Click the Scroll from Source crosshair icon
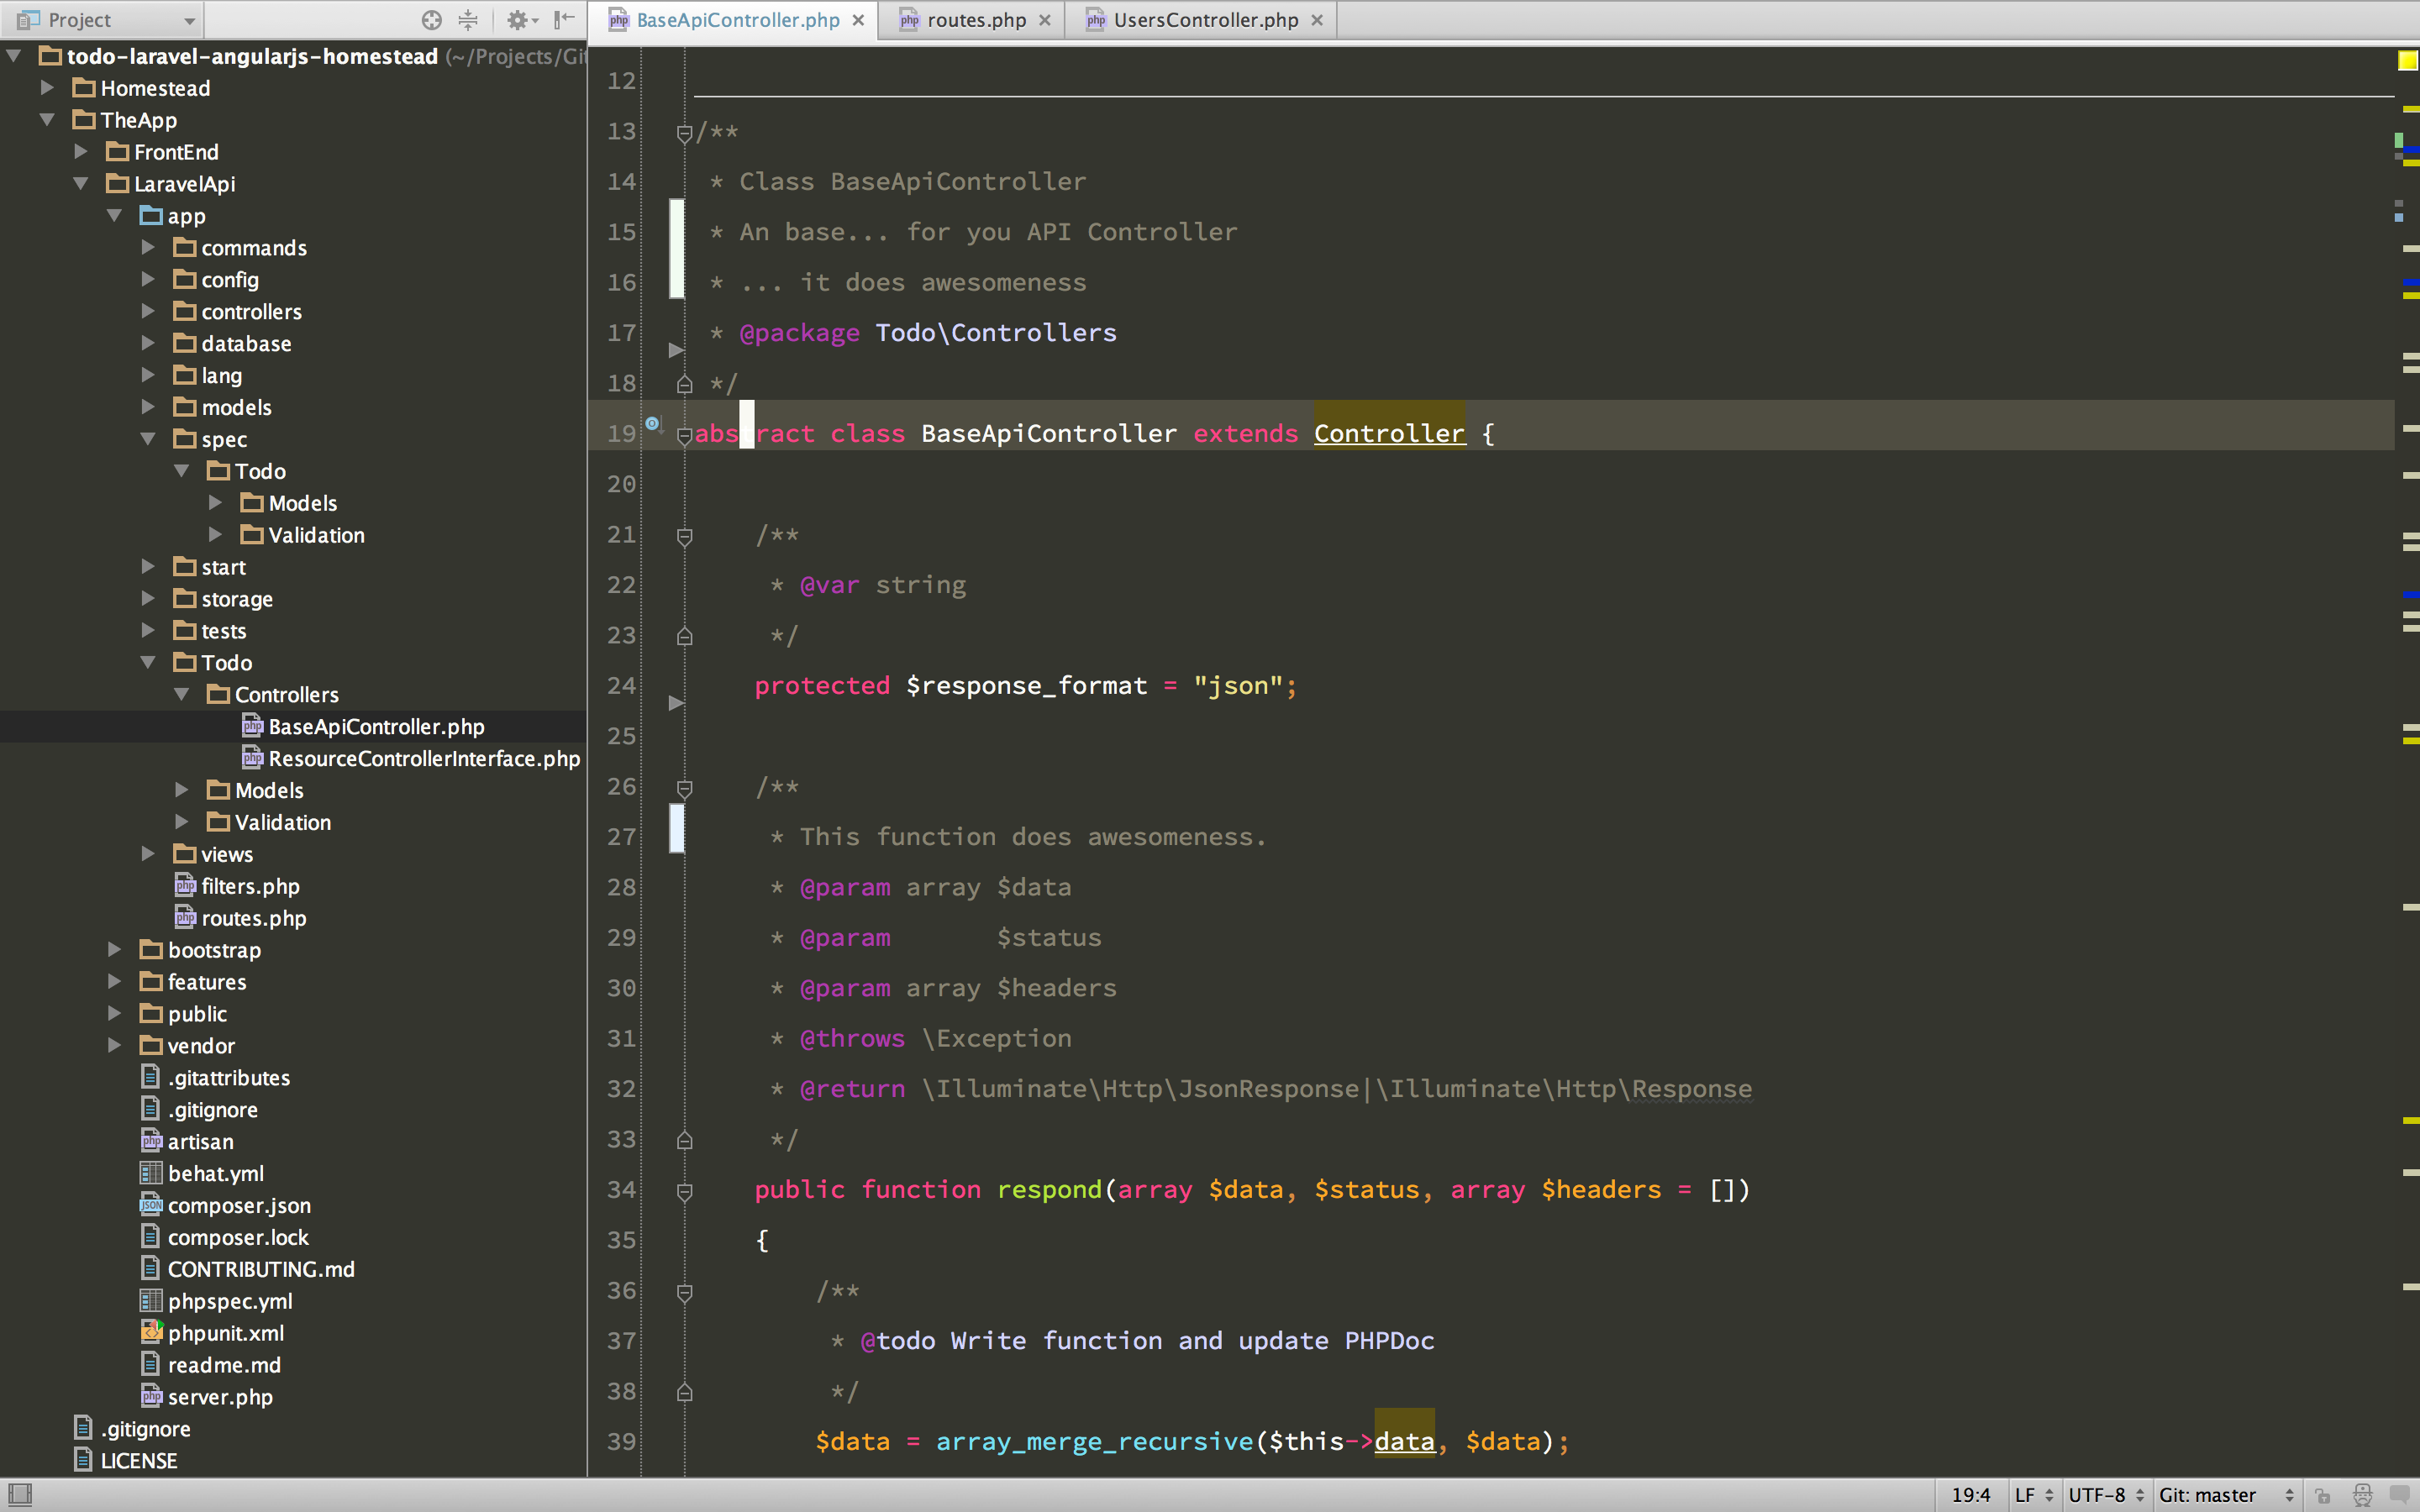Screen dimensions: 2420x1512 pos(431,19)
